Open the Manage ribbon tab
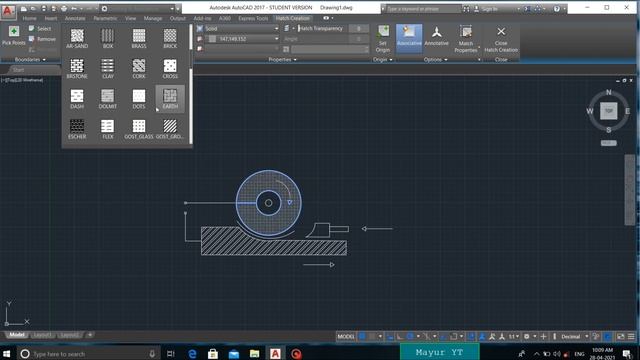The width and height of the screenshot is (640, 360). [153, 18]
